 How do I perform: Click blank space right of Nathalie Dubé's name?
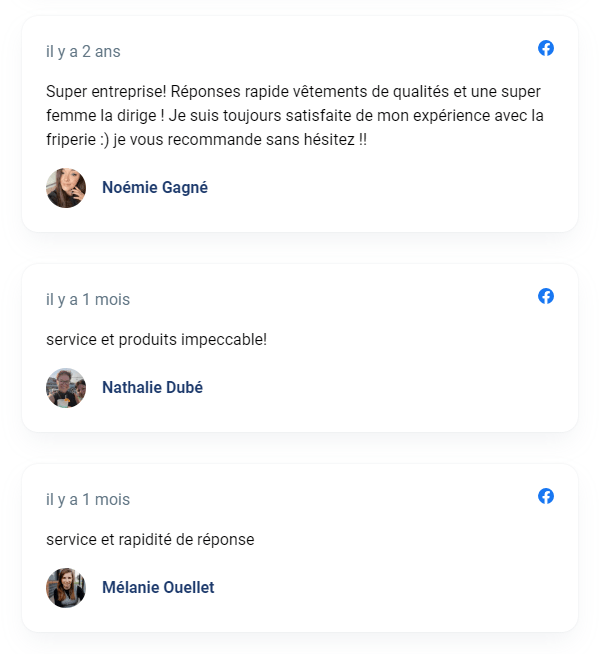tap(390, 388)
